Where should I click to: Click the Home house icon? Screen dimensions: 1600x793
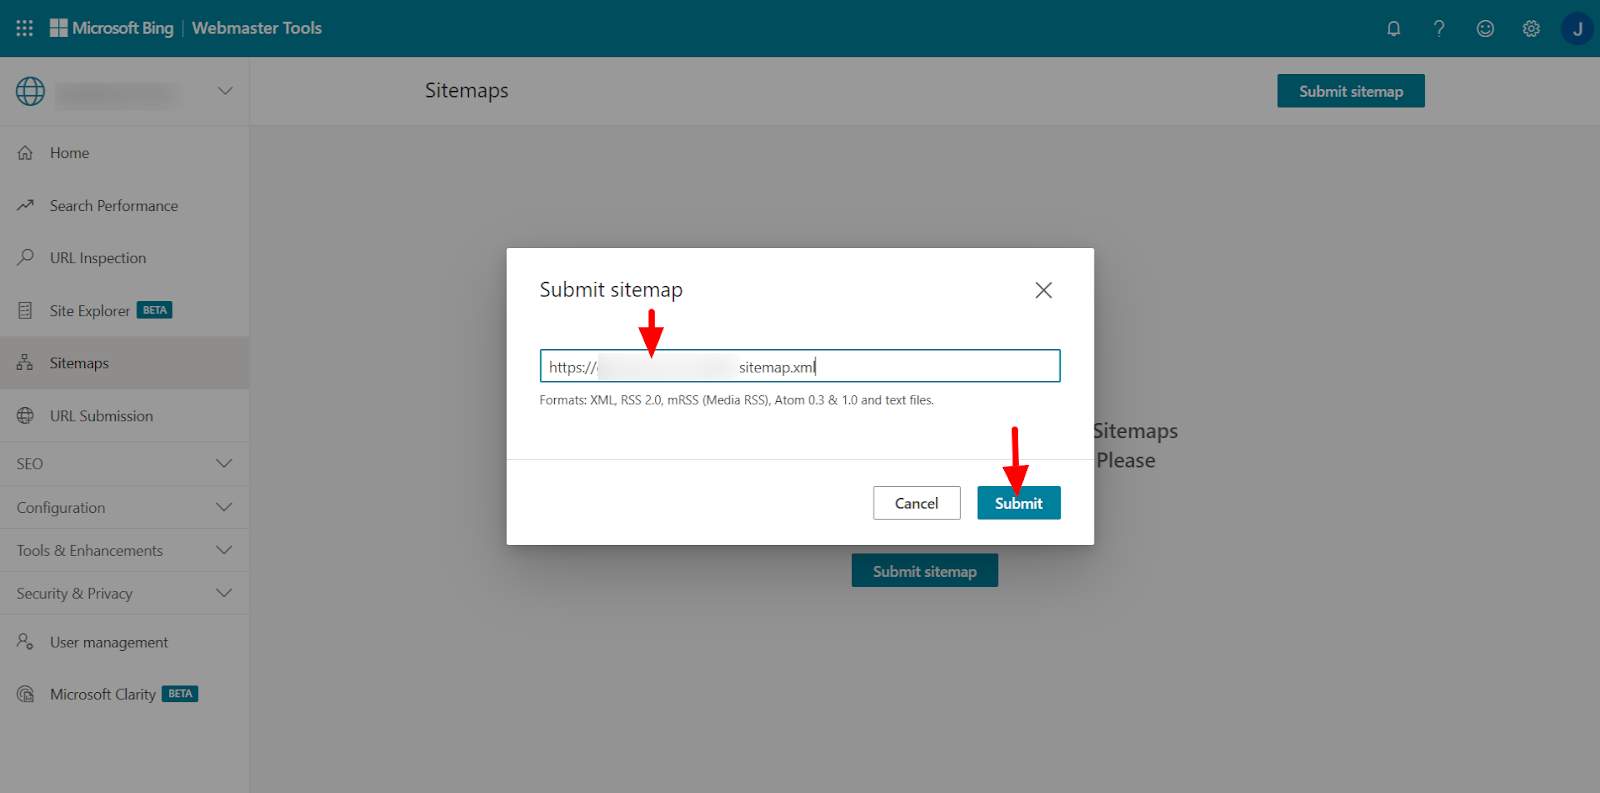25,153
